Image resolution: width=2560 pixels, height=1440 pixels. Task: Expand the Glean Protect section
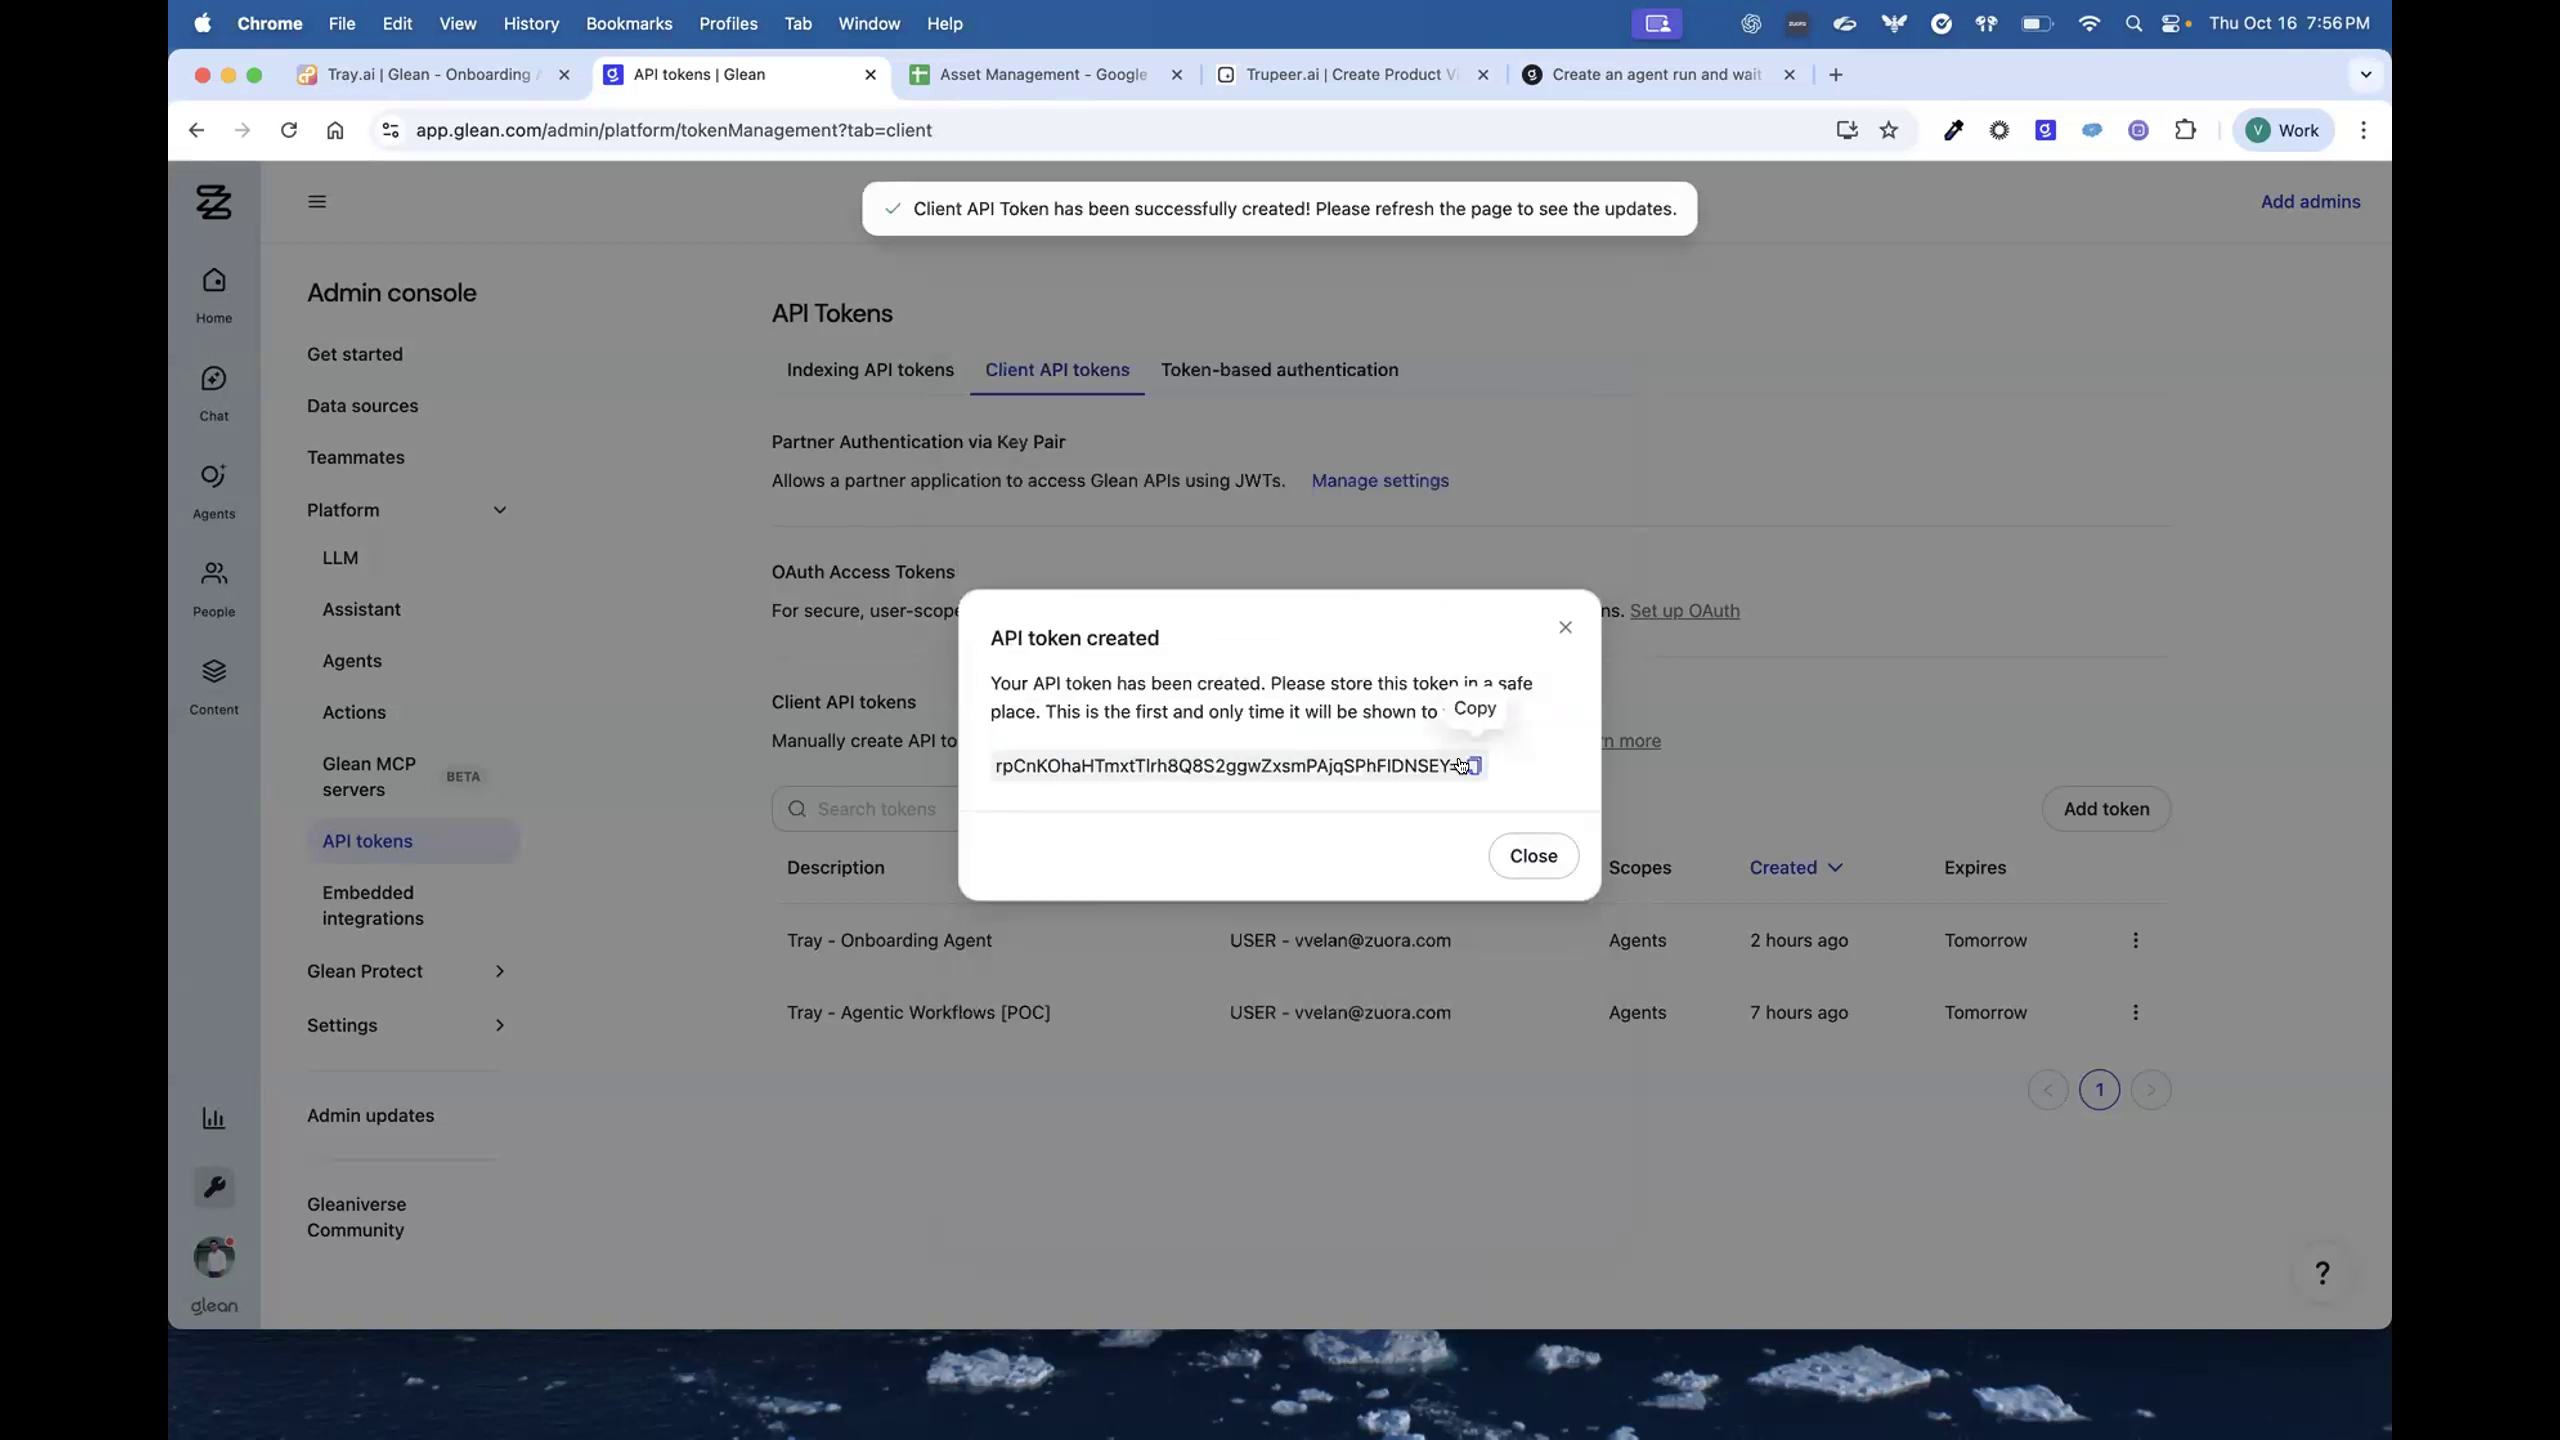coord(499,970)
